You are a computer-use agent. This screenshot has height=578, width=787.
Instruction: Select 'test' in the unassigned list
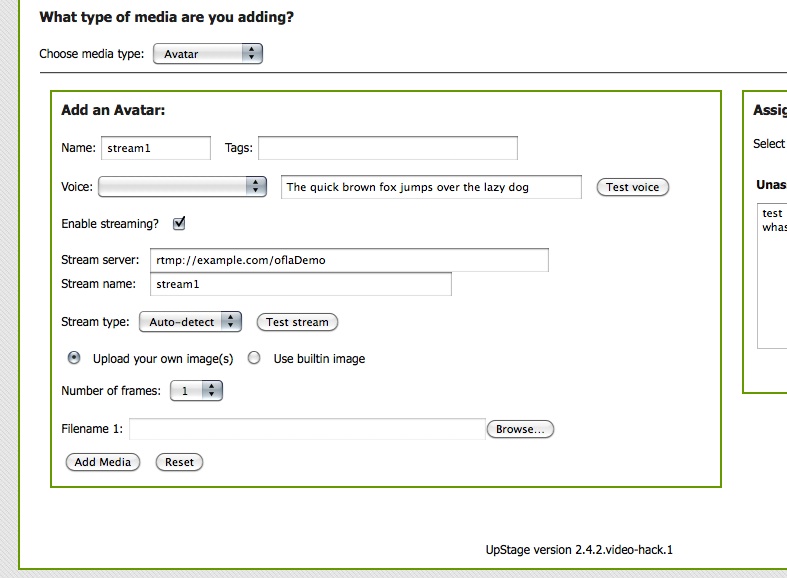772,213
